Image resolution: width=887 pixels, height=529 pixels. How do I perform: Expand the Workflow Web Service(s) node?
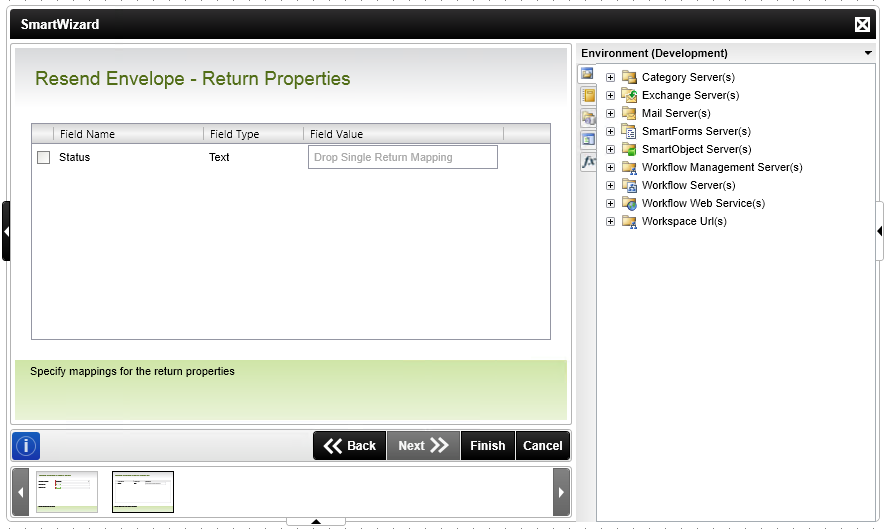[610, 204]
